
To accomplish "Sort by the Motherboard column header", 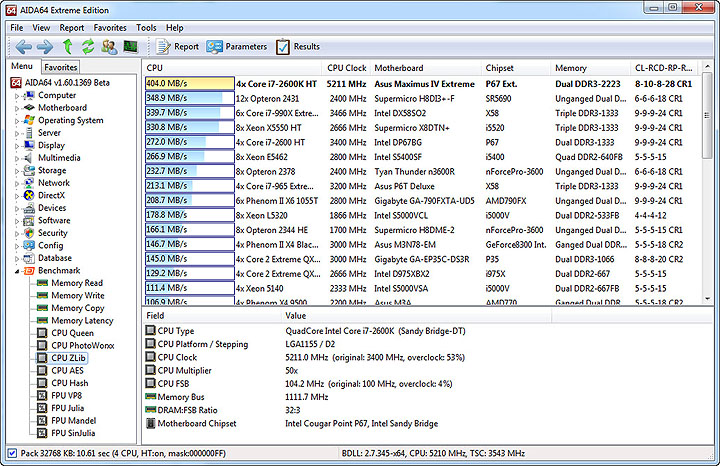I will click(426, 68).
